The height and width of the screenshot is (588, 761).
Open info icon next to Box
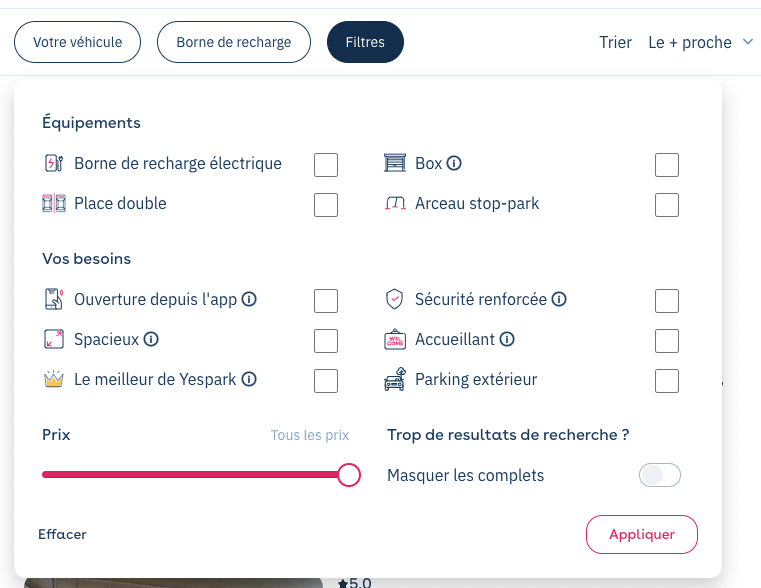tap(454, 163)
